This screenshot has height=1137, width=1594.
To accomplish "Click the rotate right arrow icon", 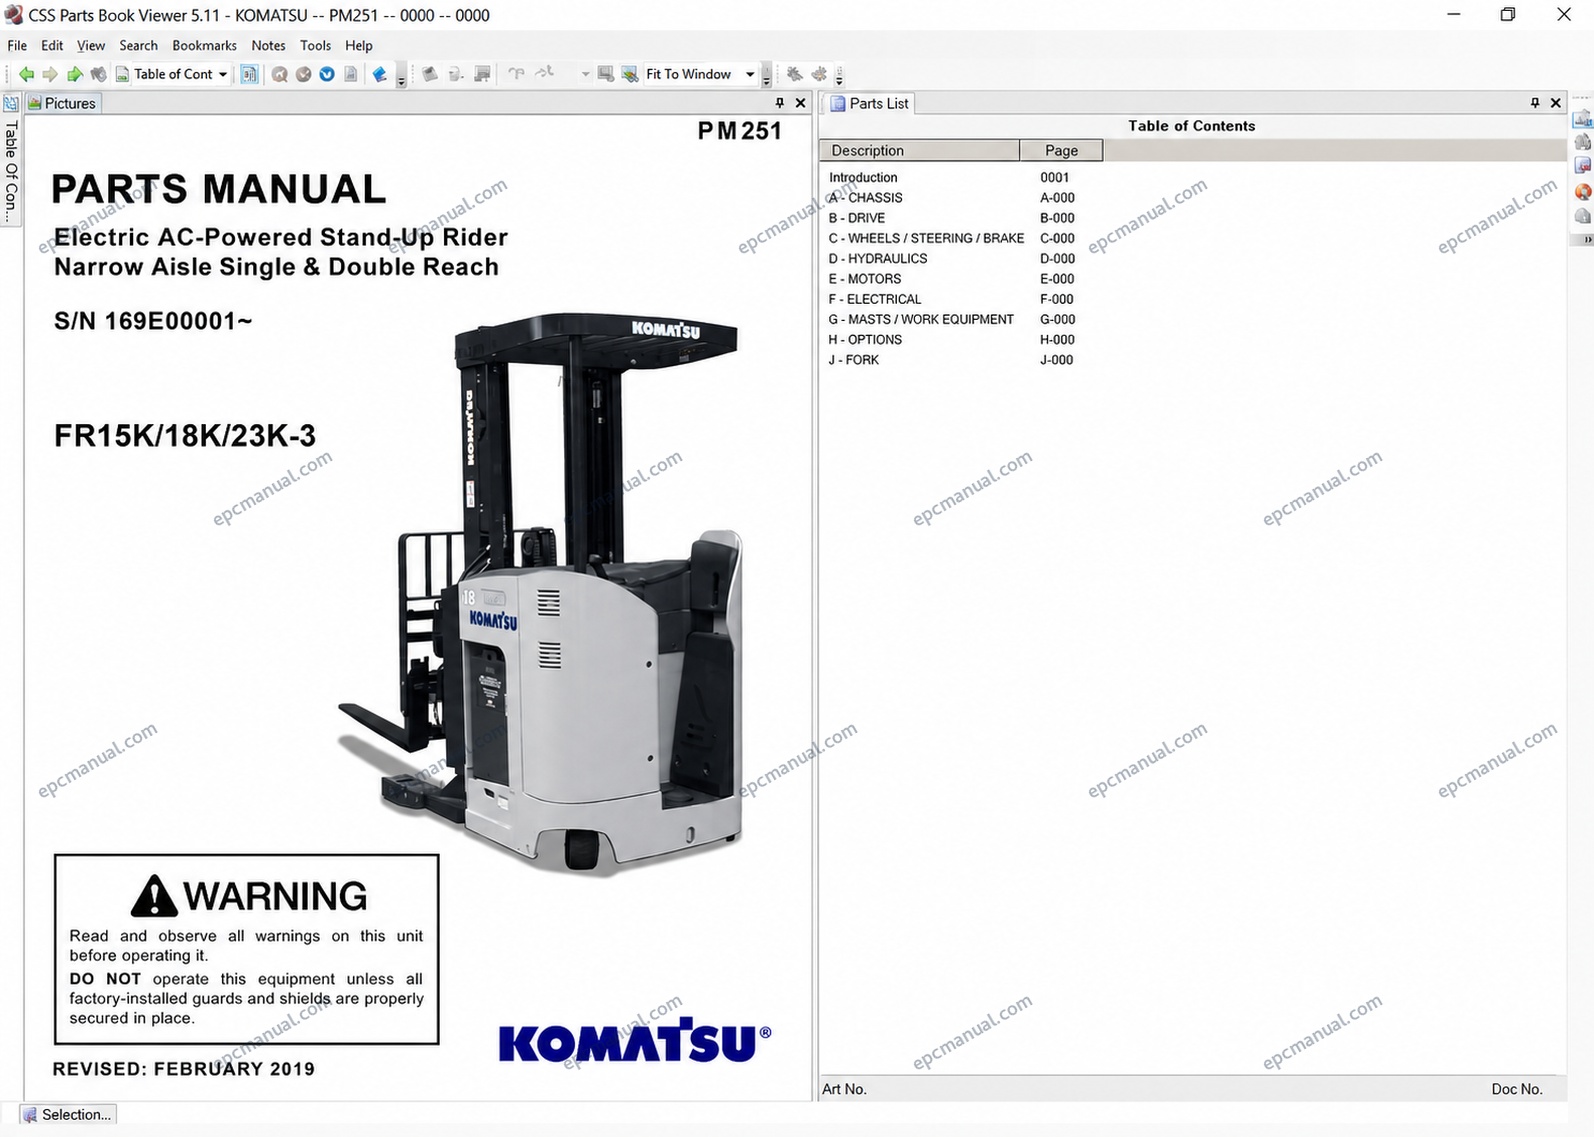I will pyautogui.click(x=544, y=73).
